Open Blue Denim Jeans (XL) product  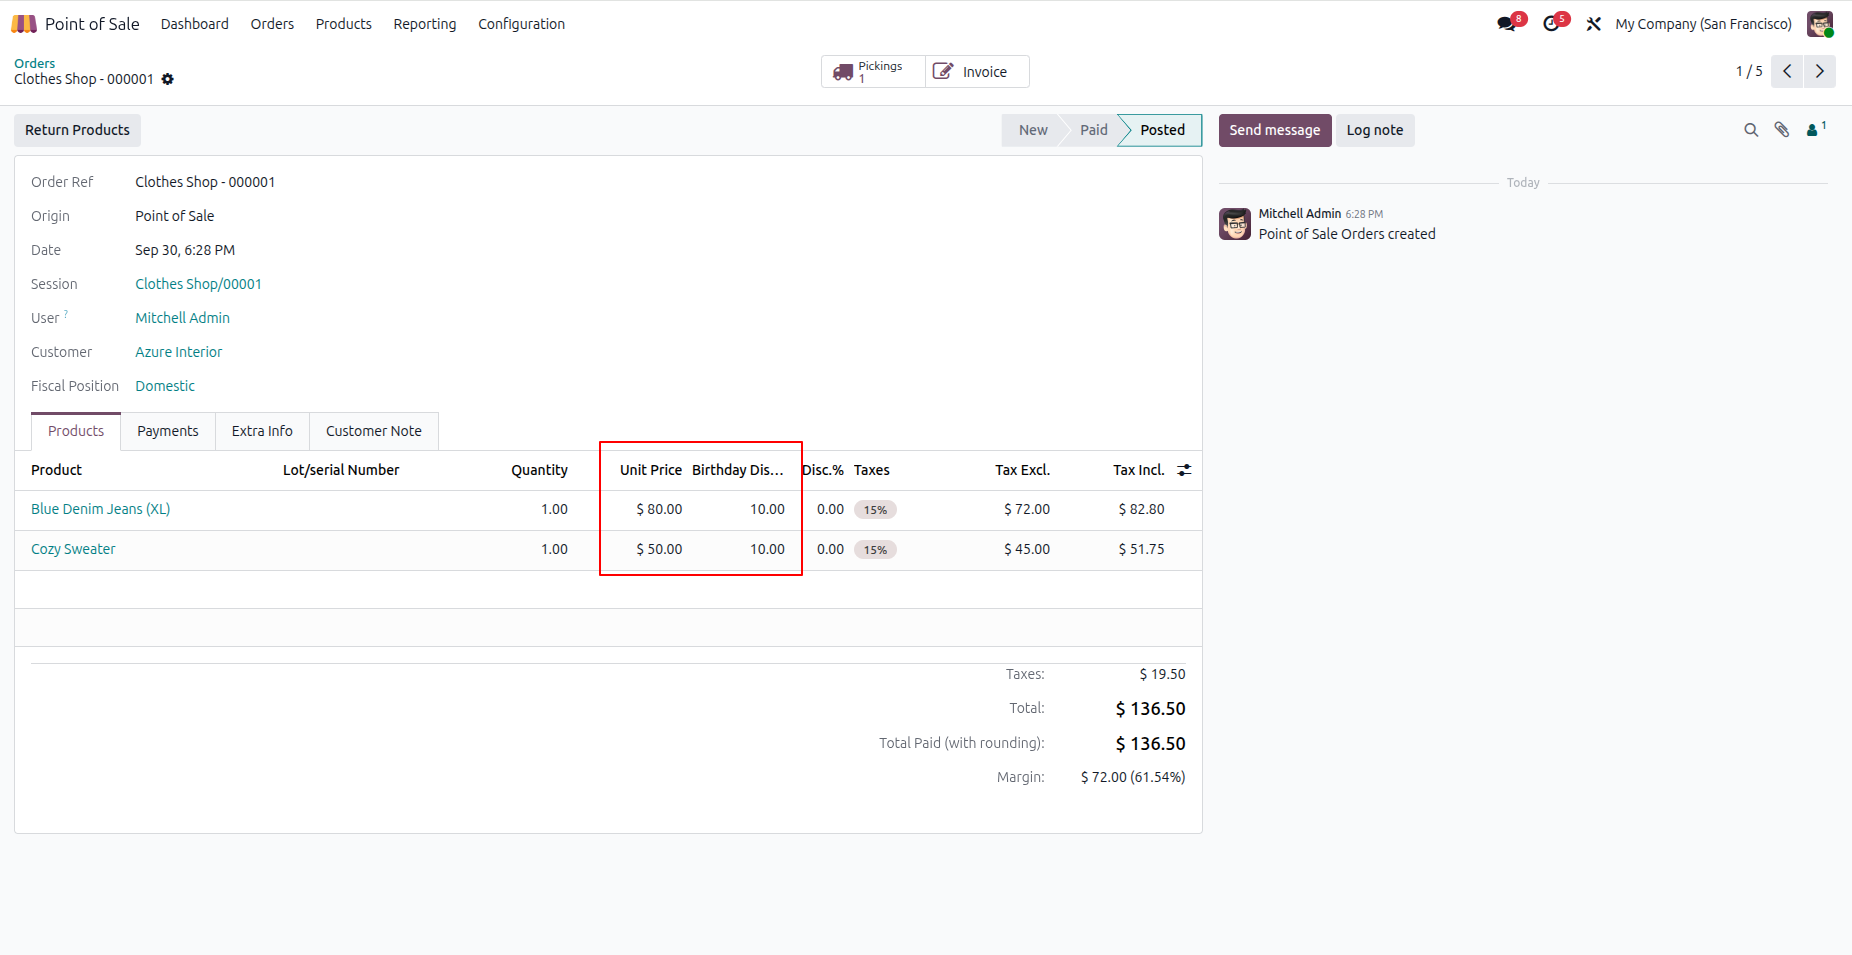click(x=101, y=509)
